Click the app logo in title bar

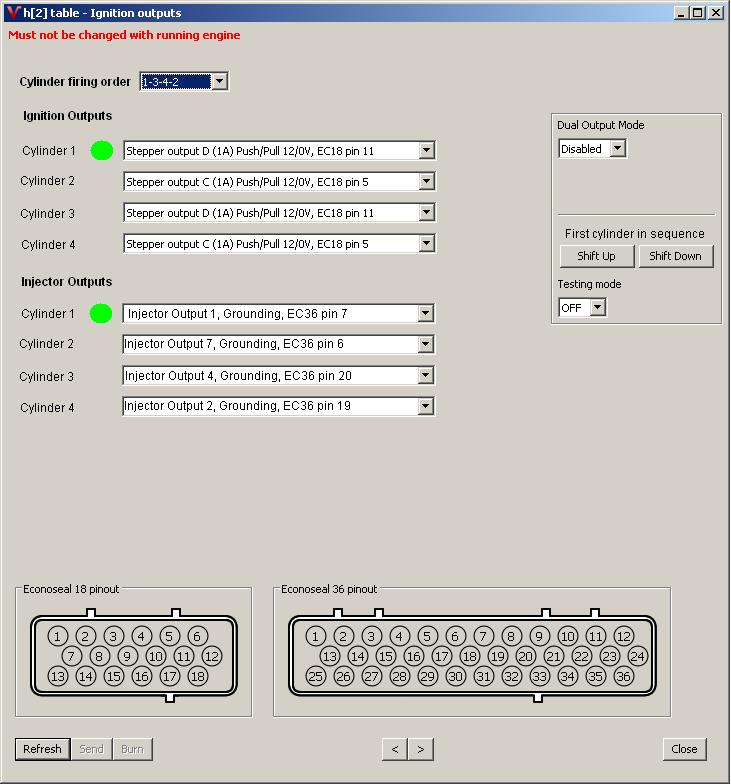(14, 12)
